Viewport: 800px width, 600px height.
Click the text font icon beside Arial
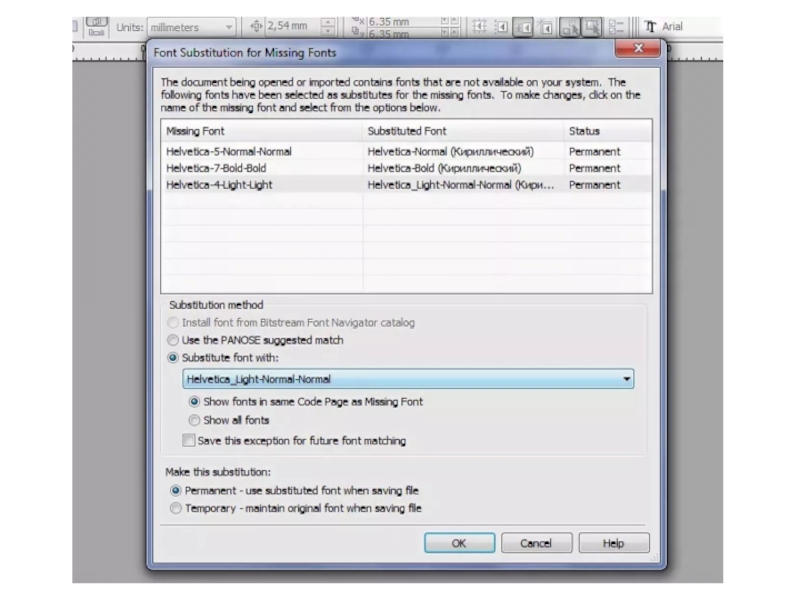coord(650,27)
